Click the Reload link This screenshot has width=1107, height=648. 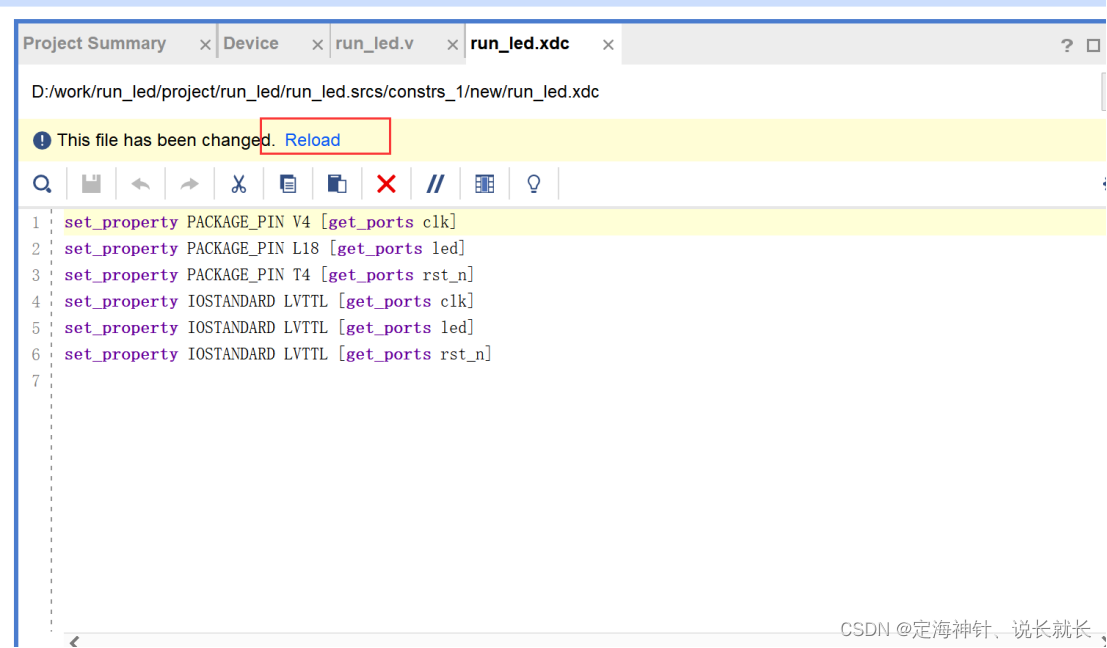pyautogui.click(x=312, y=140)
